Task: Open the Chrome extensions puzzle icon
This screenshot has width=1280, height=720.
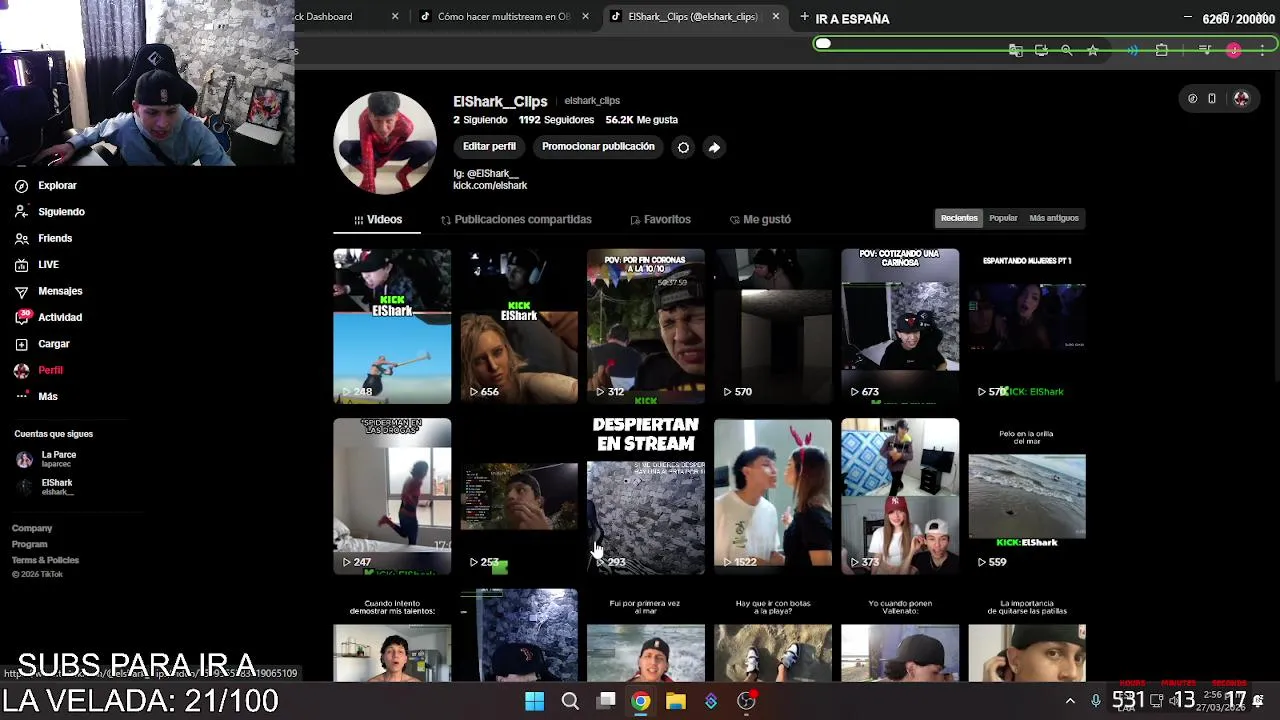Action: [x=1161, y=50]
